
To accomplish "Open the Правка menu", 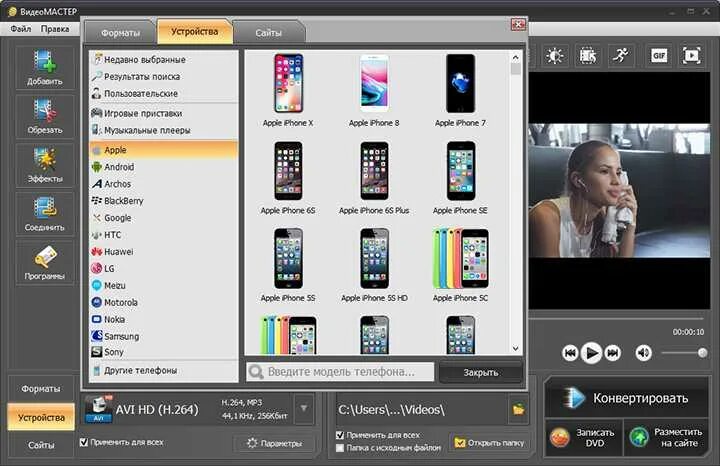I will pyautogui.click(x=55, y=28).
